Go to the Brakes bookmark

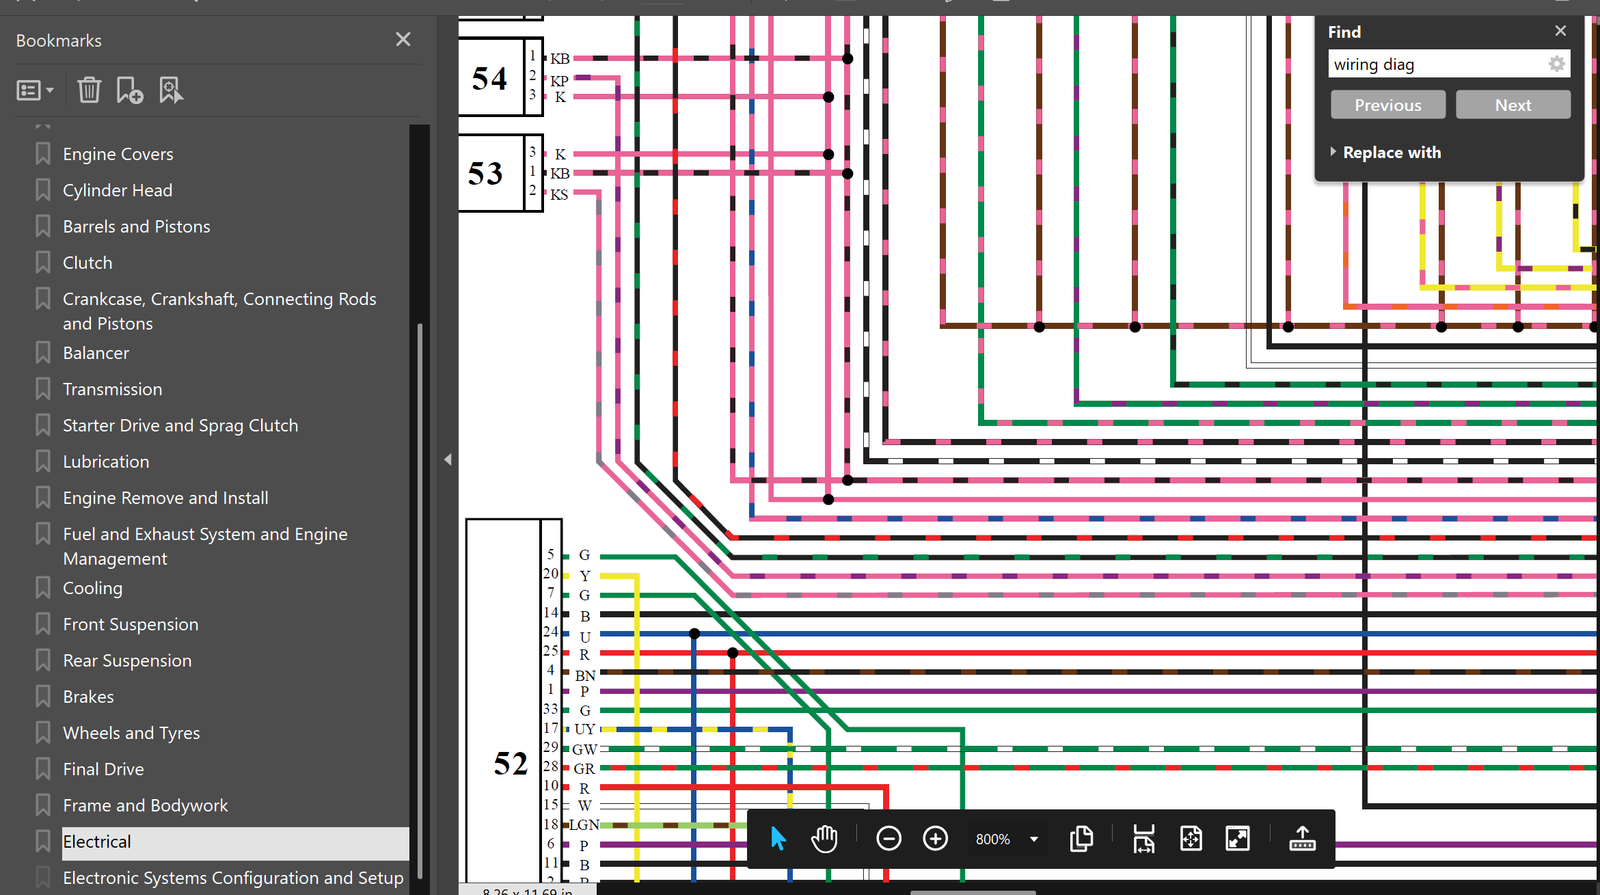tap(88, 697)
